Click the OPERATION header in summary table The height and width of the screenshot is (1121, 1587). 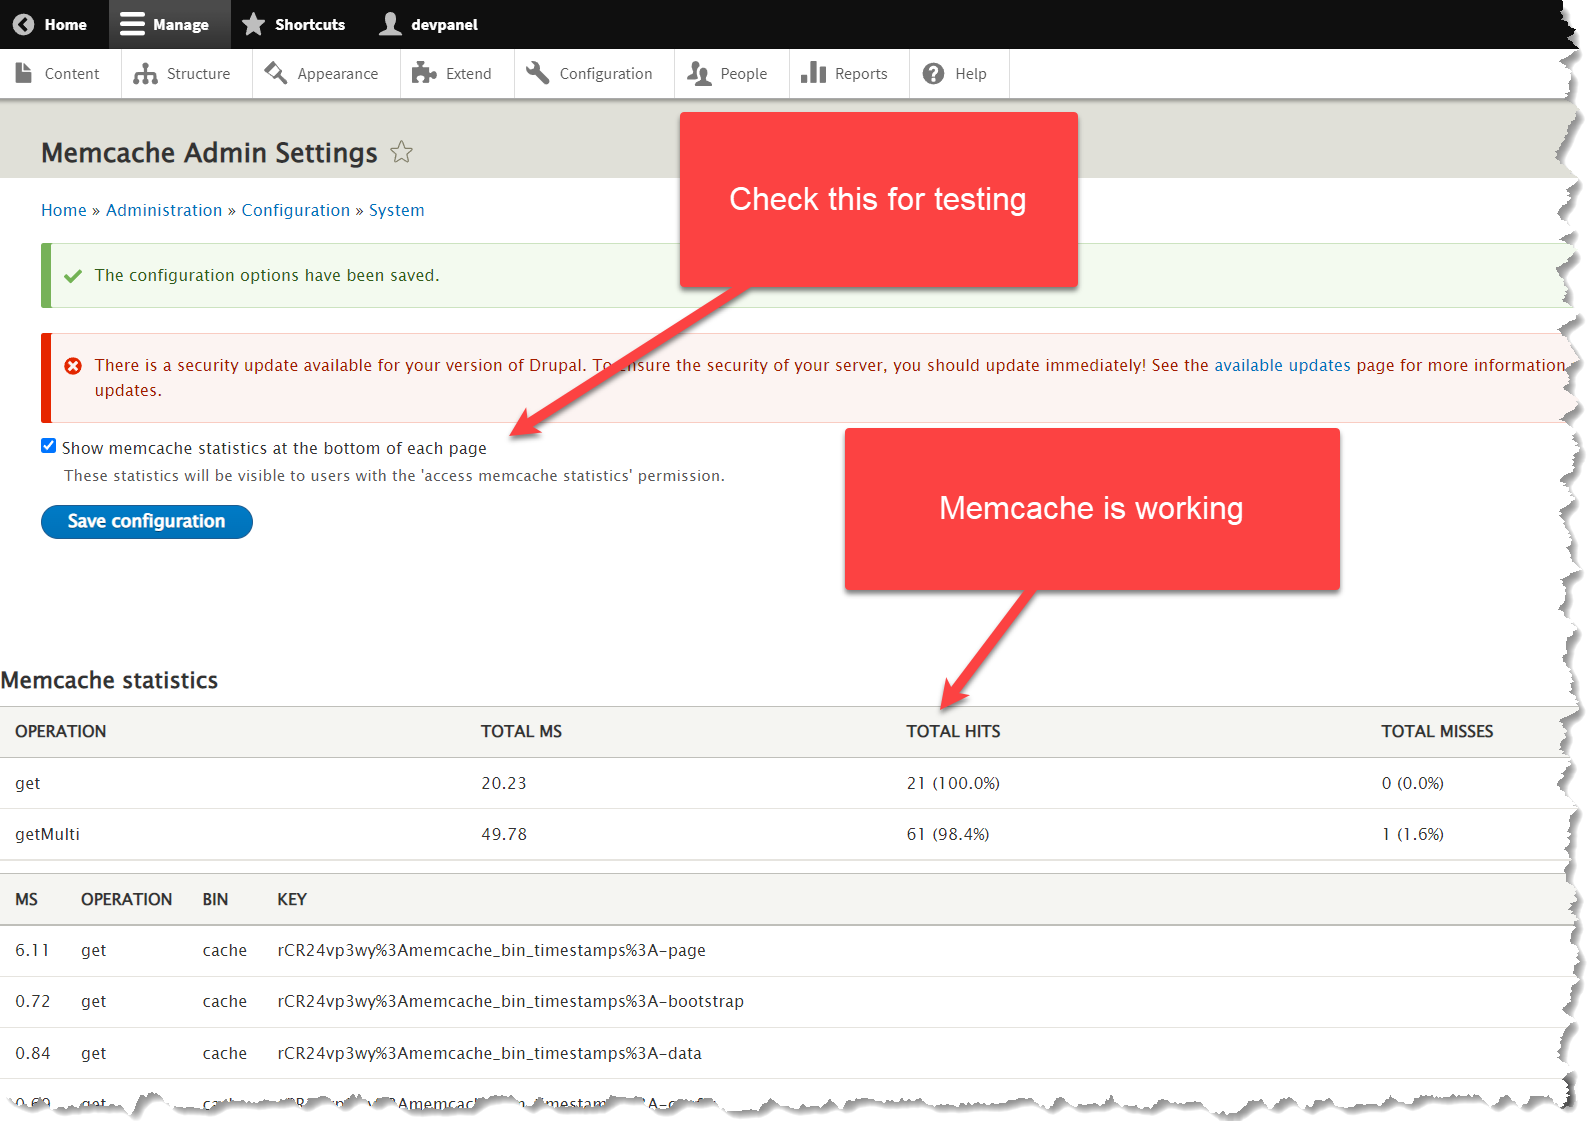tap(60, 731)
